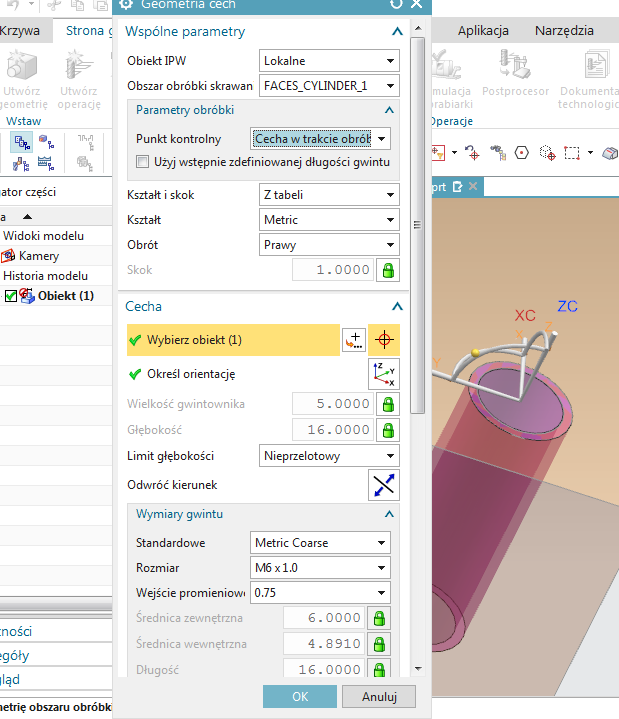Toggle the lock beside Głębokość
Viewport: 619px width, 719px height.
coord(388,430)
